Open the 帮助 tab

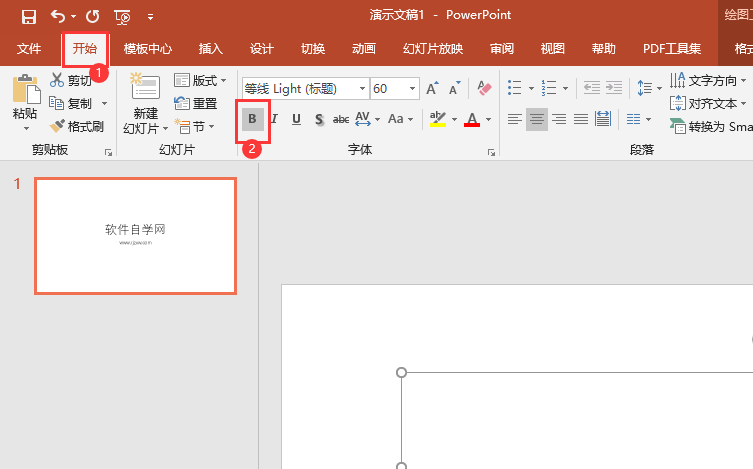tap(604, 48)
